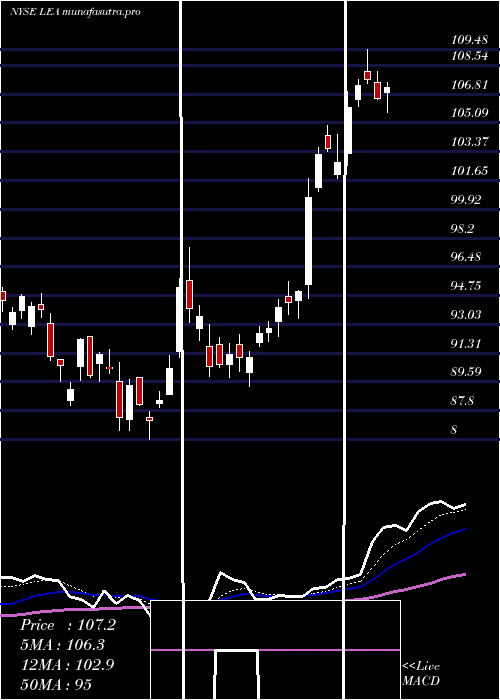Click the NYSE LEA munafasutra.pro title
500x700 pixels.
tap(75, 12)
